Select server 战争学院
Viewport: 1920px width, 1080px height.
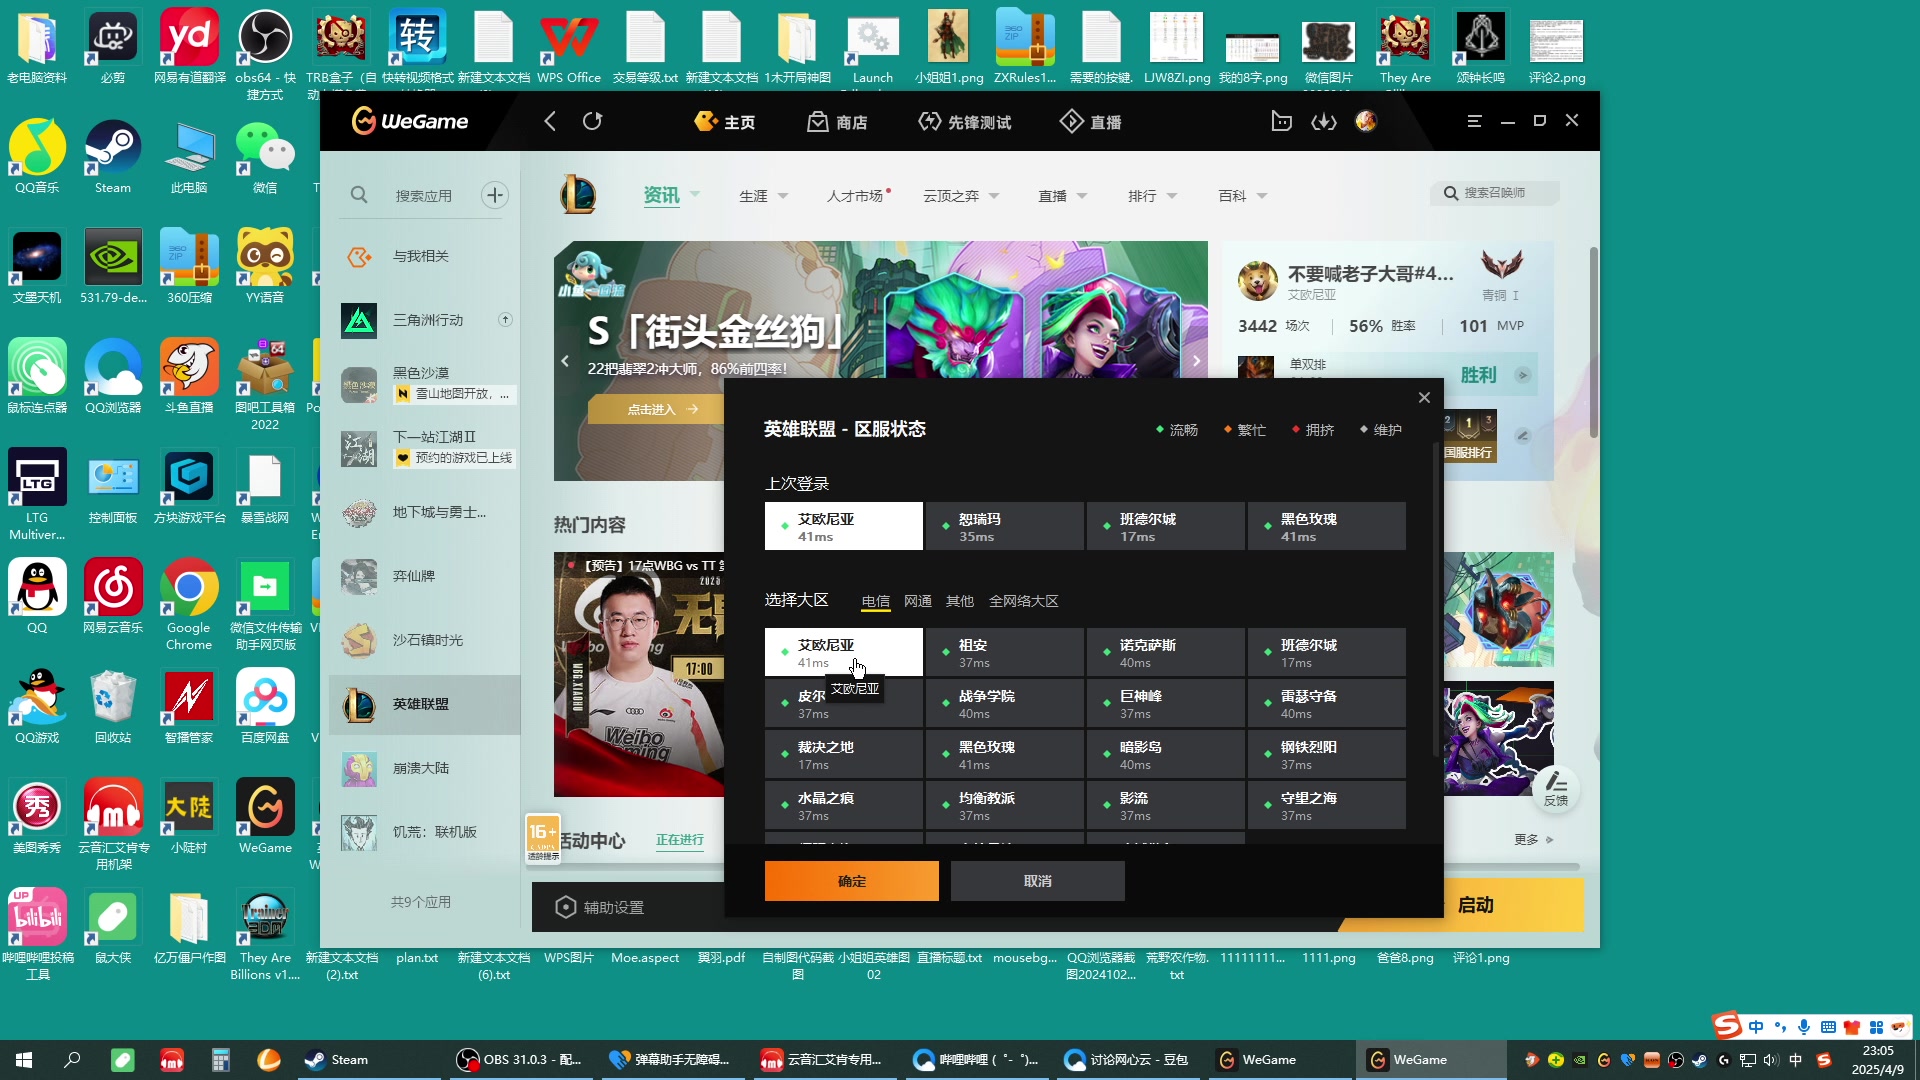pyautogui.click(x=1005, y=703)
